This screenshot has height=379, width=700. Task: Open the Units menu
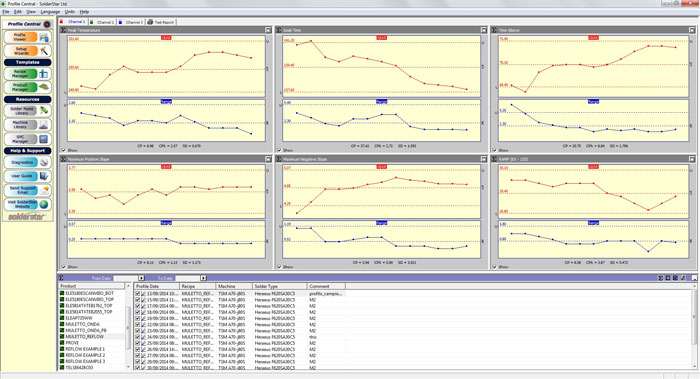[x=70, y=12]
